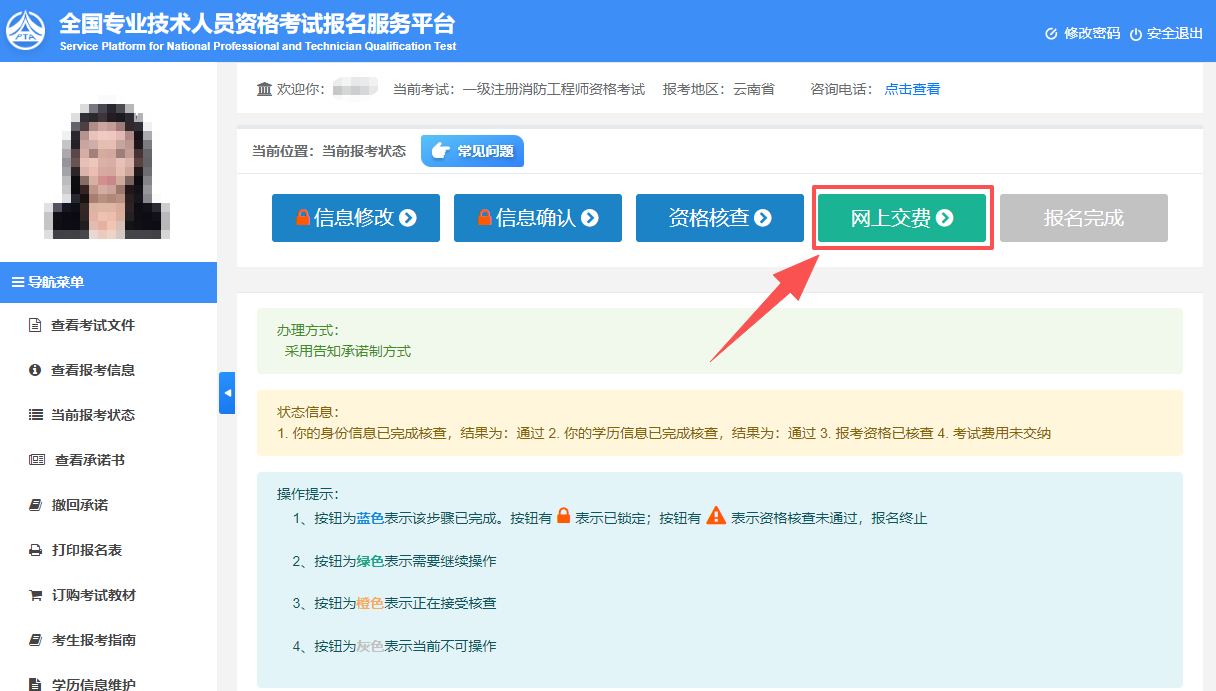Click the check icon beside 修改密码
Viewport: 1216px width, 691px height.
tap(1051, 34)
